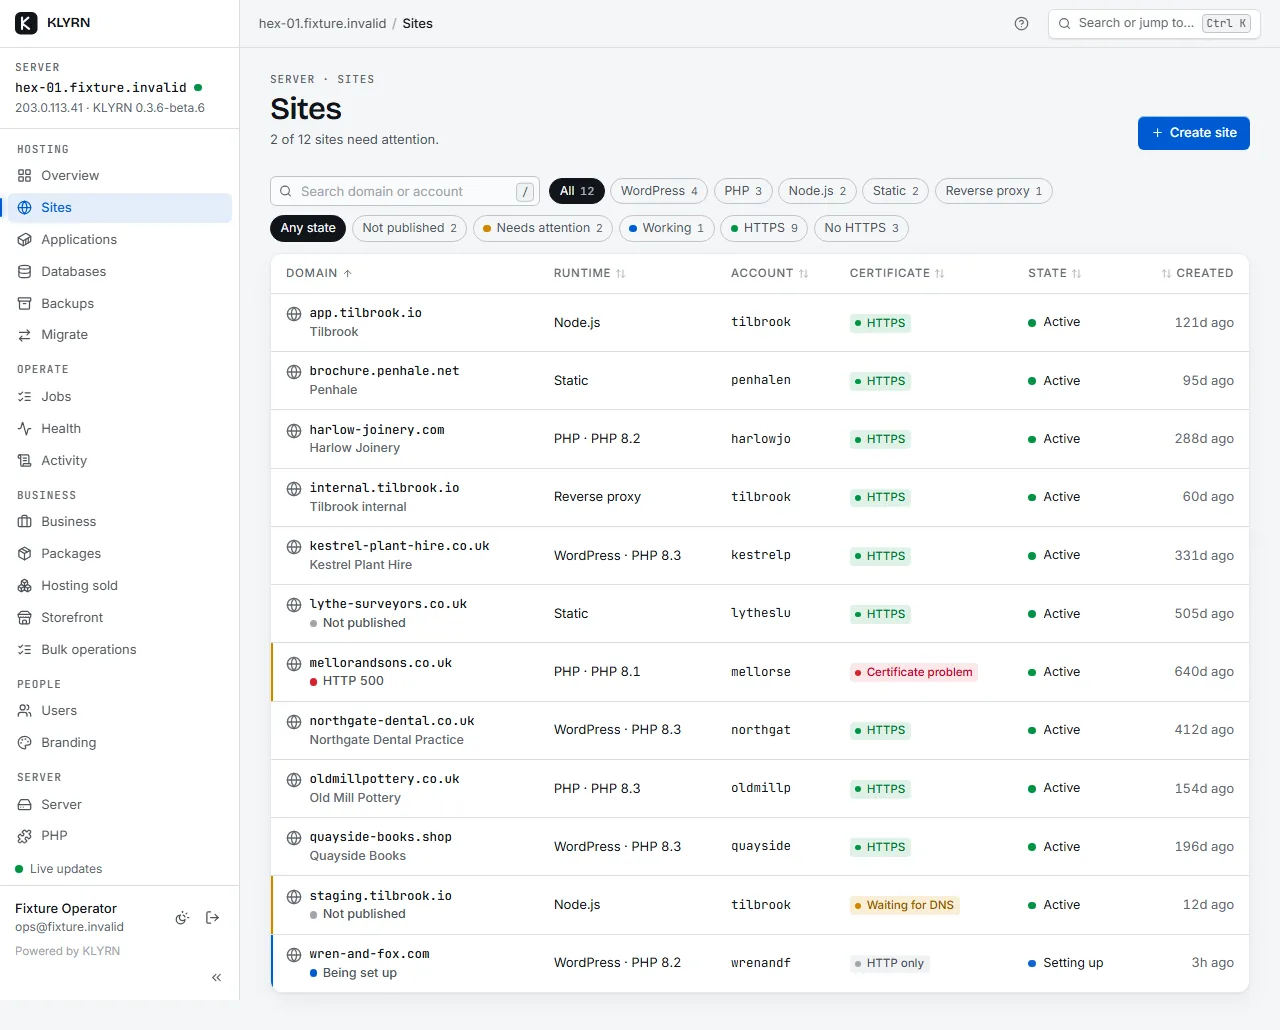1280x1030 pixels.
Task: Sort table by Certificate column
Action: point(897,273)
